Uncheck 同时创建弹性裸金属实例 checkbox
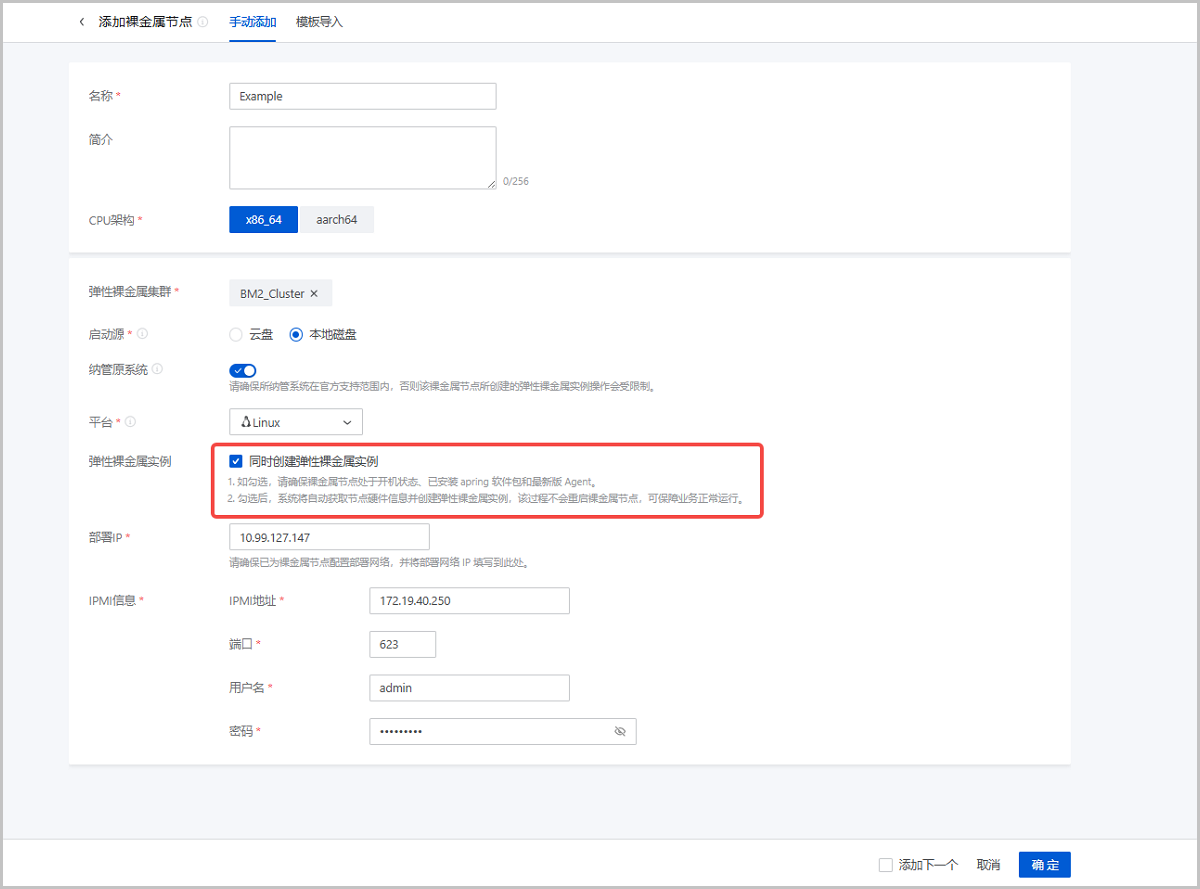 pos(236,461)
